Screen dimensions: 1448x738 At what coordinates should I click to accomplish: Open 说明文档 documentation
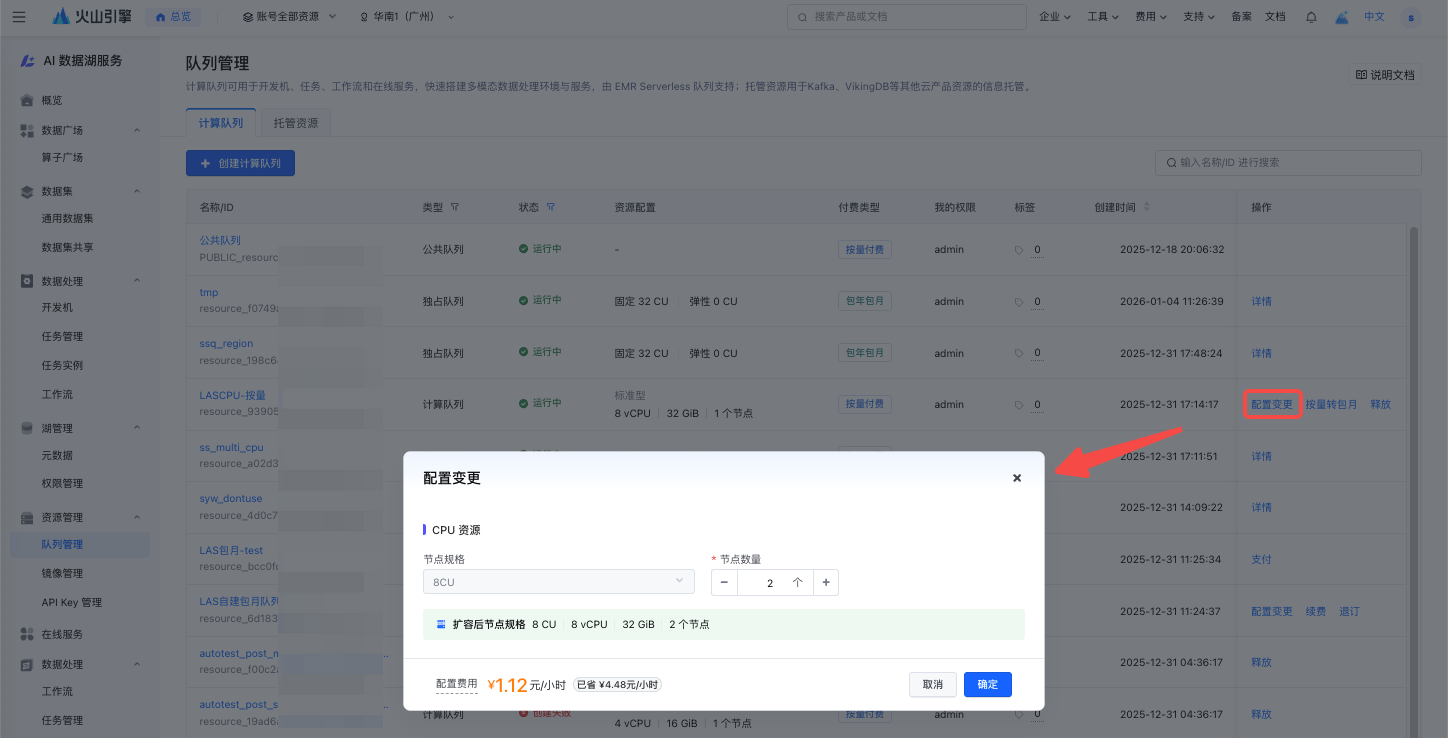click(1385, 75)
